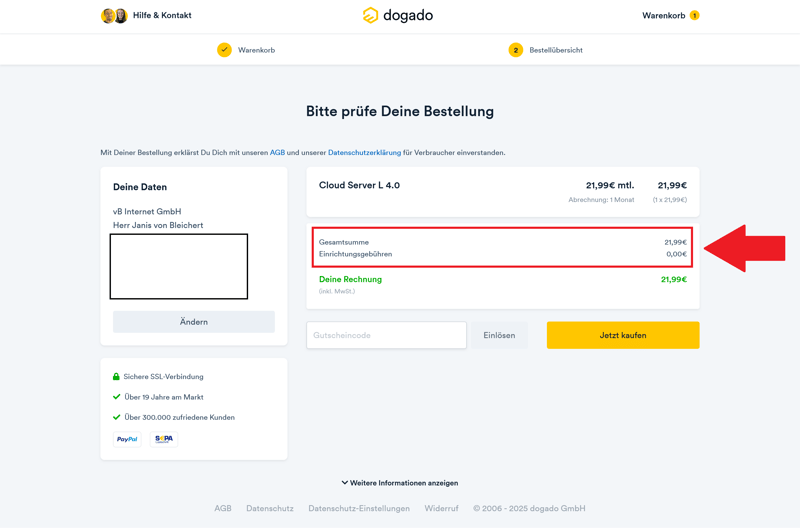Click the Einlösen voucher button
This screenshot has width=800, height=528.
[499, 335]
